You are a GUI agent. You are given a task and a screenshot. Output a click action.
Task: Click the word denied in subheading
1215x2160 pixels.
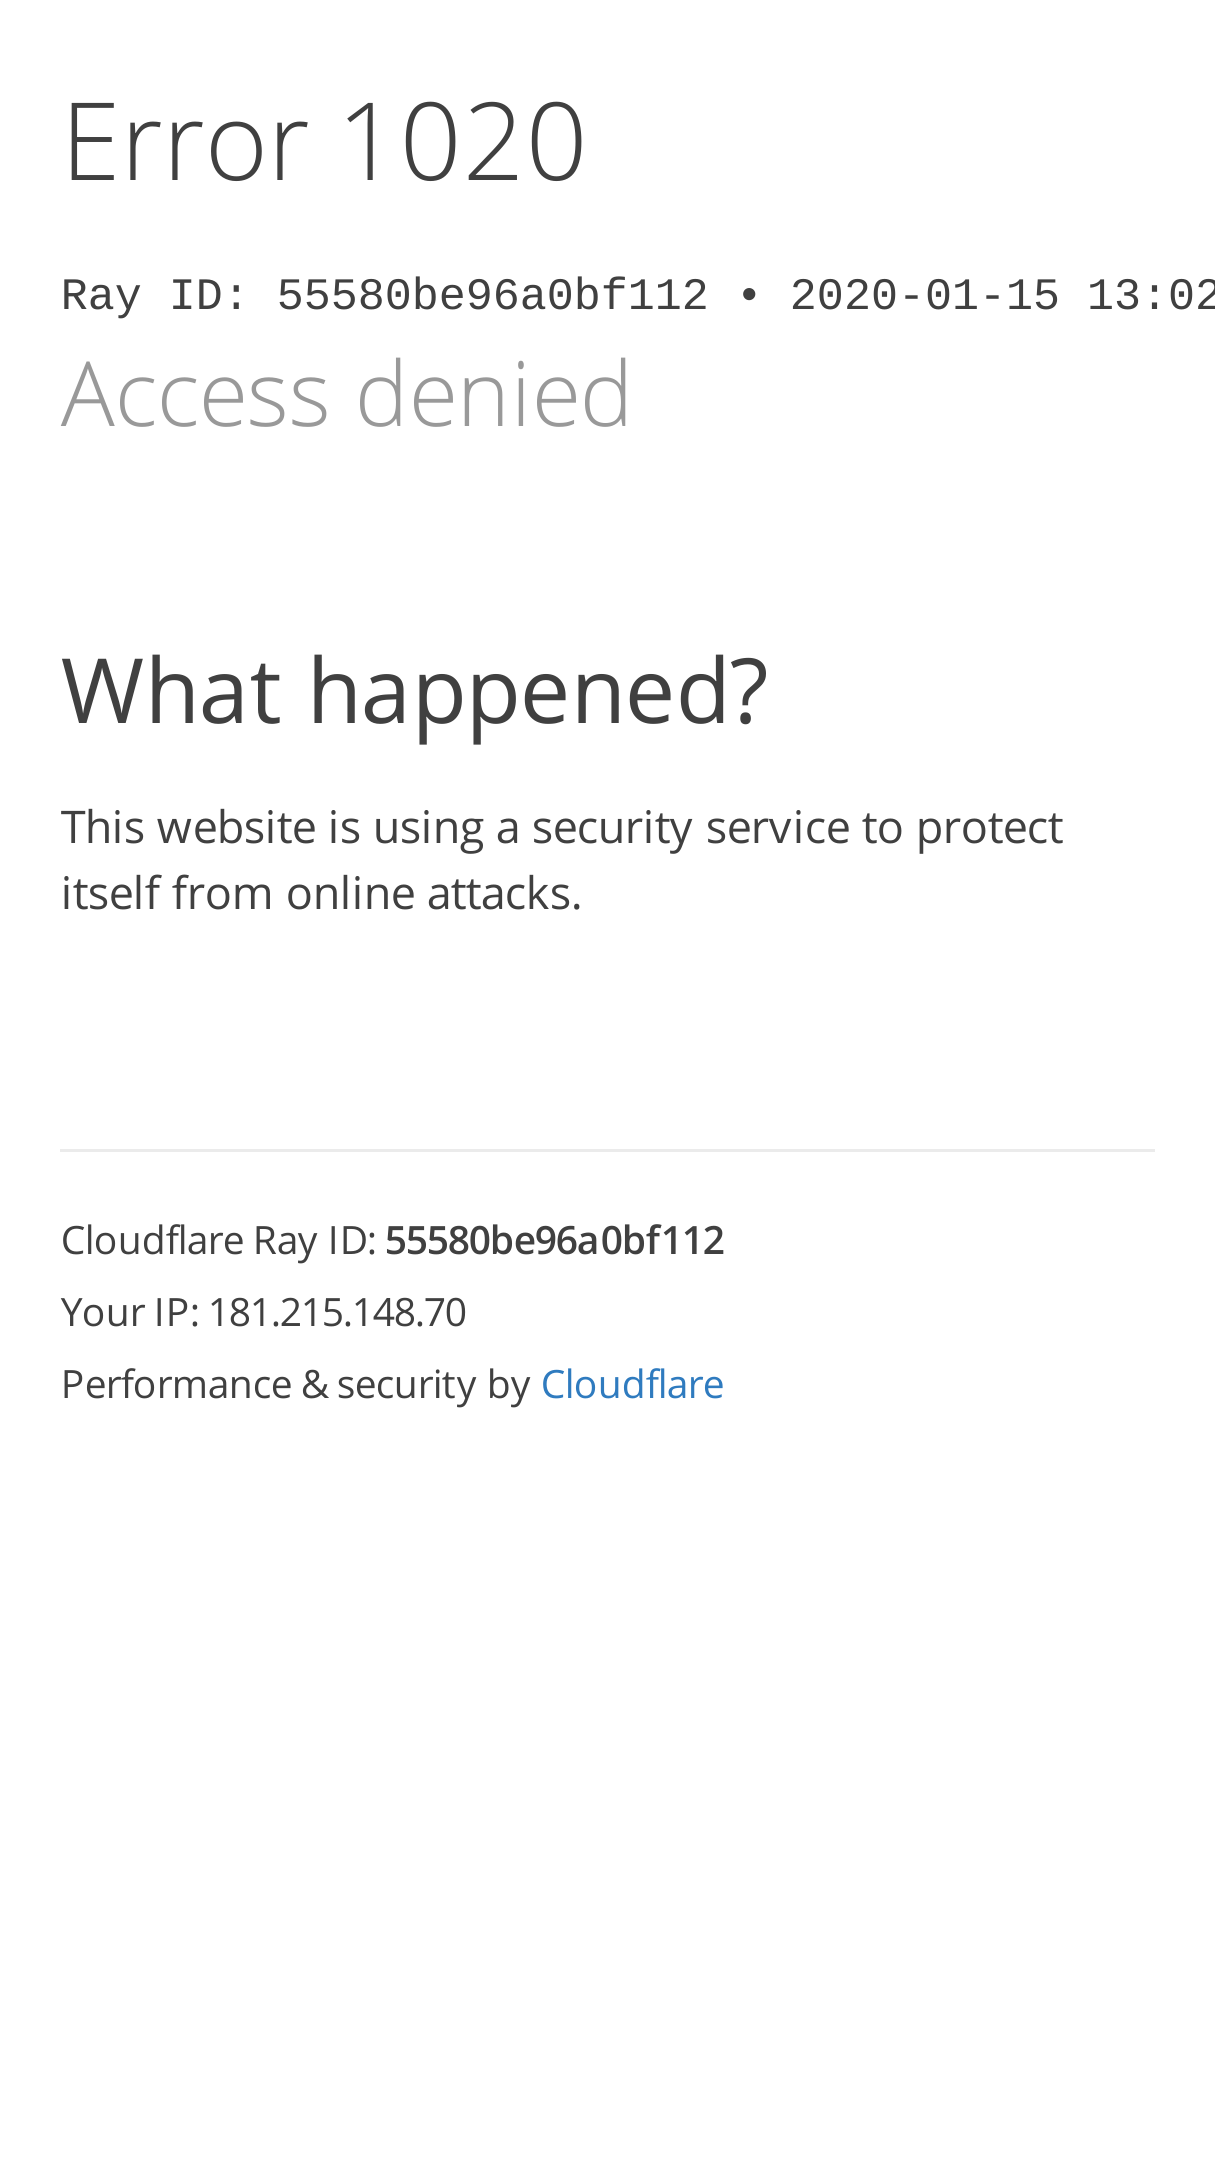point(493,394)
